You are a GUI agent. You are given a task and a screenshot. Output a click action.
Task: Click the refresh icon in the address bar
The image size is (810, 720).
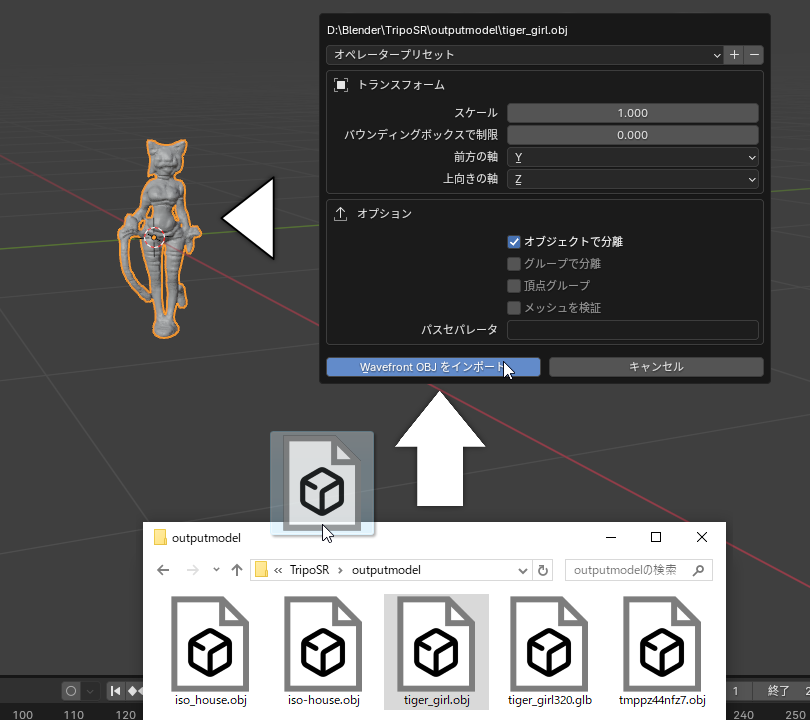coord(541,570)
